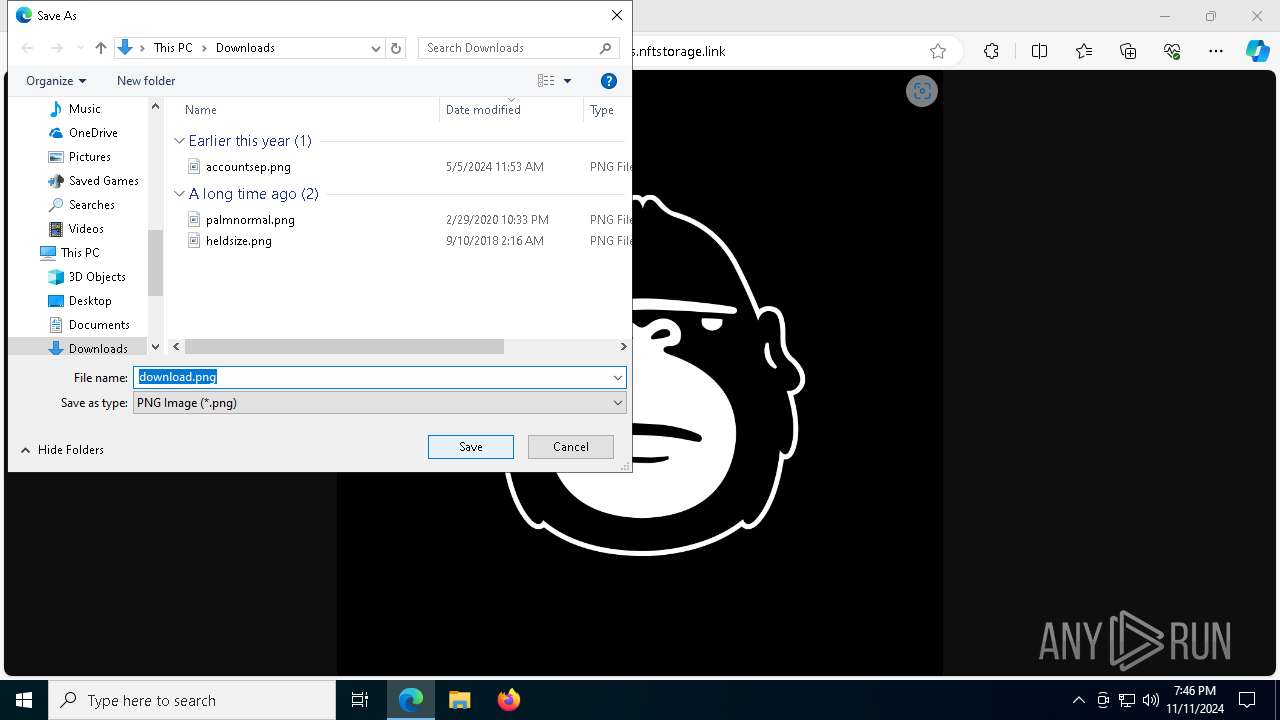This screenshot has width=1280, height=720.
Task: Open the network status tray icon
Action: coord(1127,700)
